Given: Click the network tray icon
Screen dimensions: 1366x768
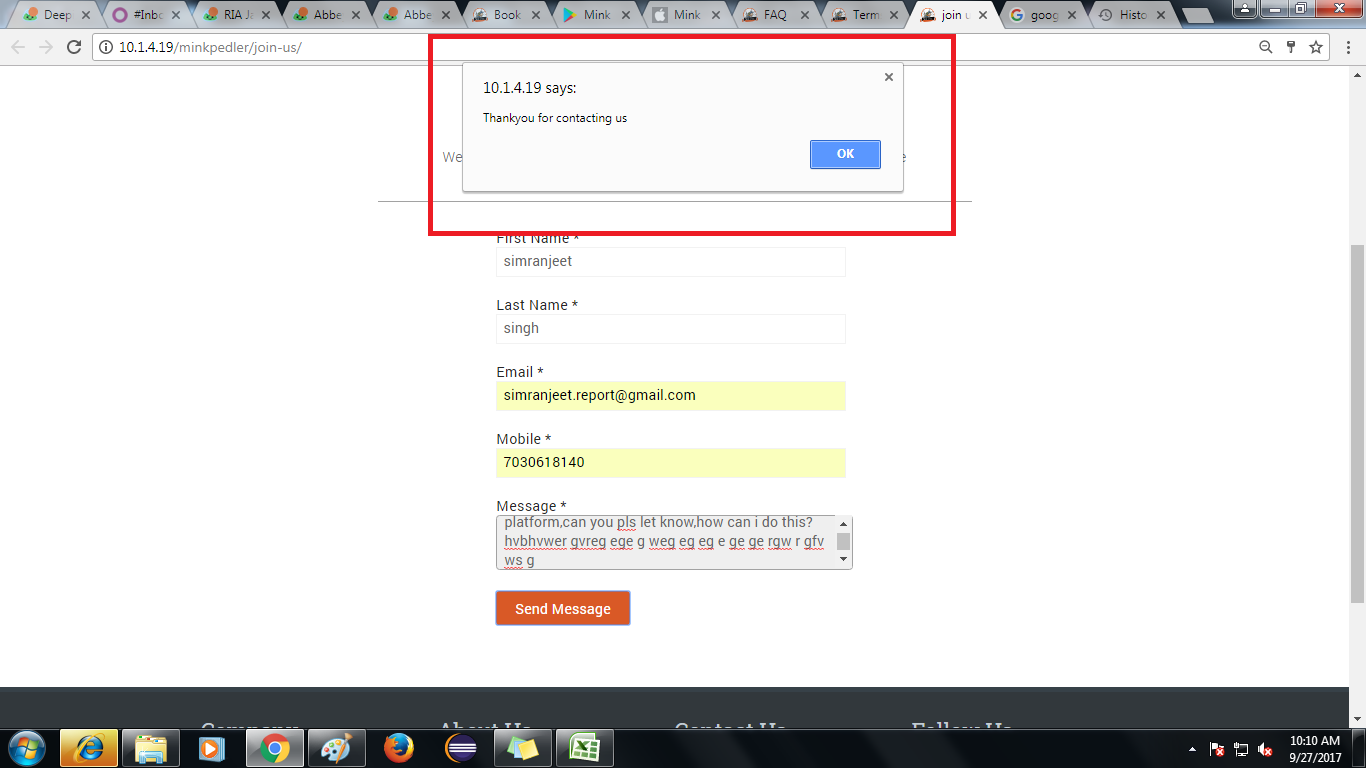Looking at the screenshot, I should click(x=1241, y=749).
